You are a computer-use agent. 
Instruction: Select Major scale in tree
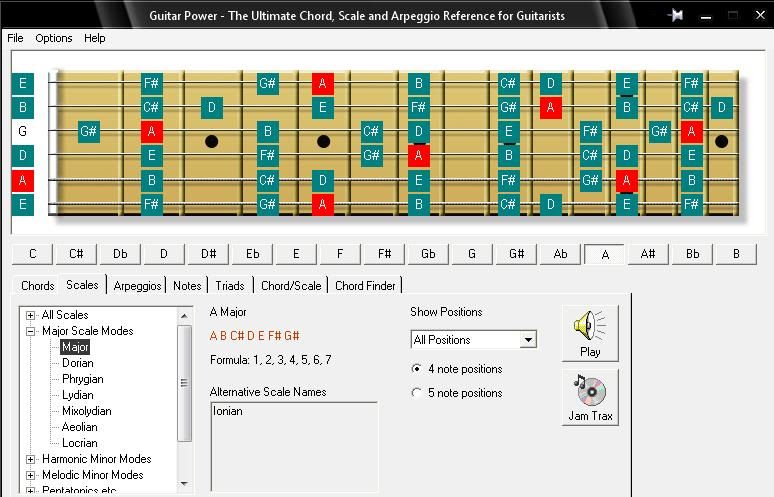pyautogui.click(x=75, y=347)
